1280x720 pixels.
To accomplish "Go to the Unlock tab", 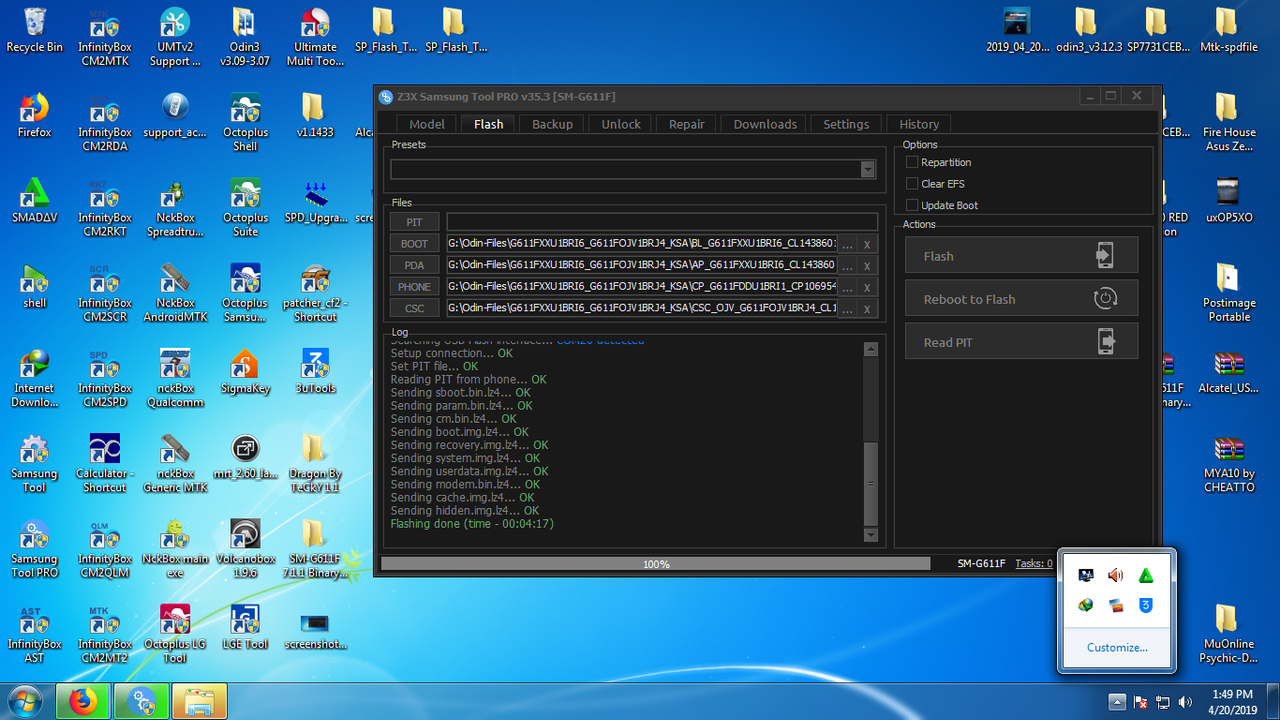I will coord(621,124).
